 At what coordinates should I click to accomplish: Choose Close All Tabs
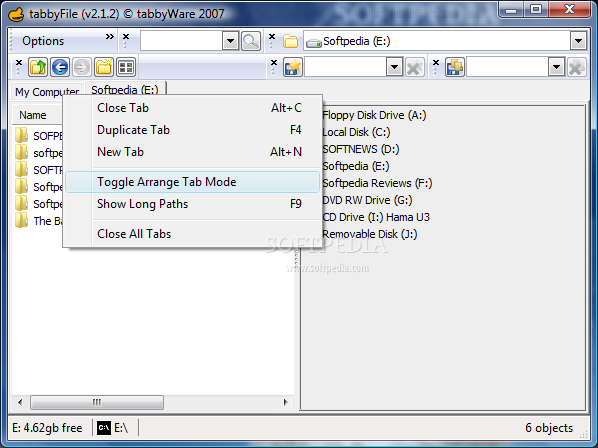click(x=192, y=234)
